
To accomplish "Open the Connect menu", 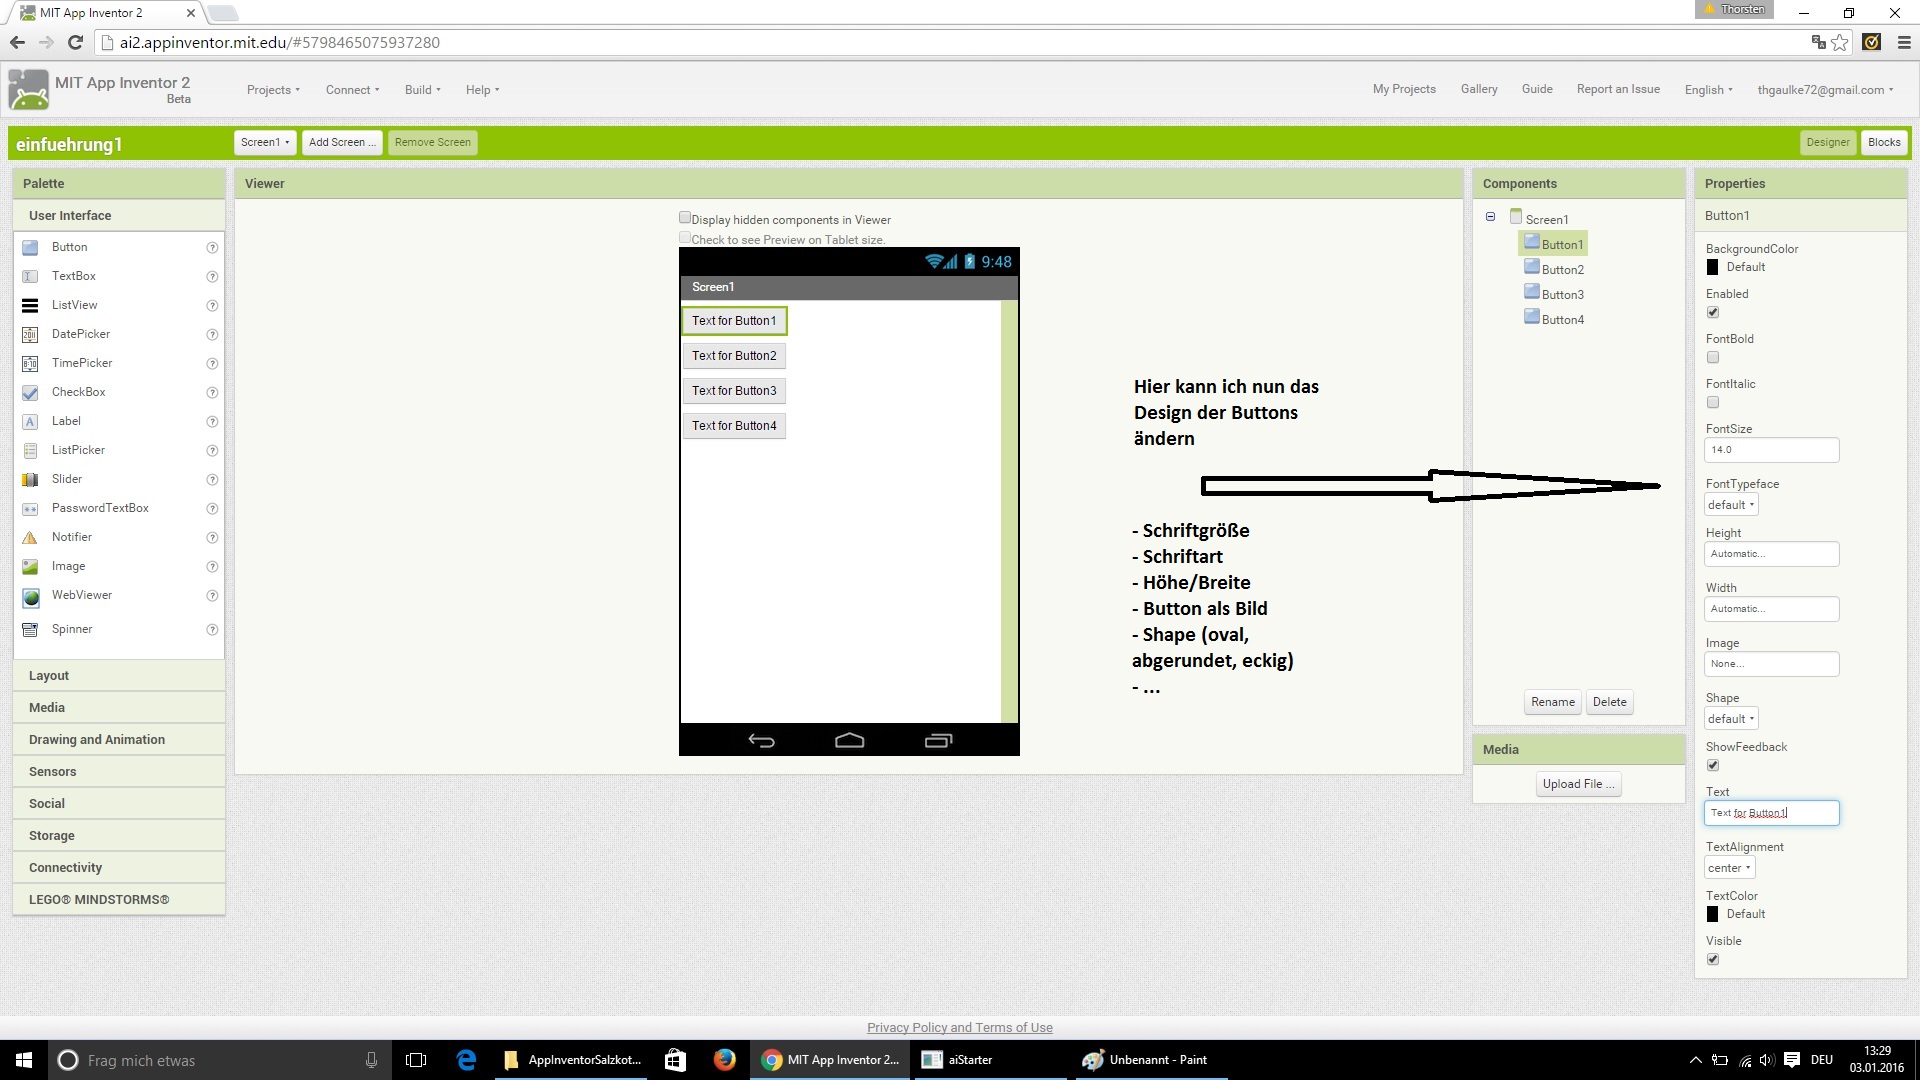I will 352,90.
